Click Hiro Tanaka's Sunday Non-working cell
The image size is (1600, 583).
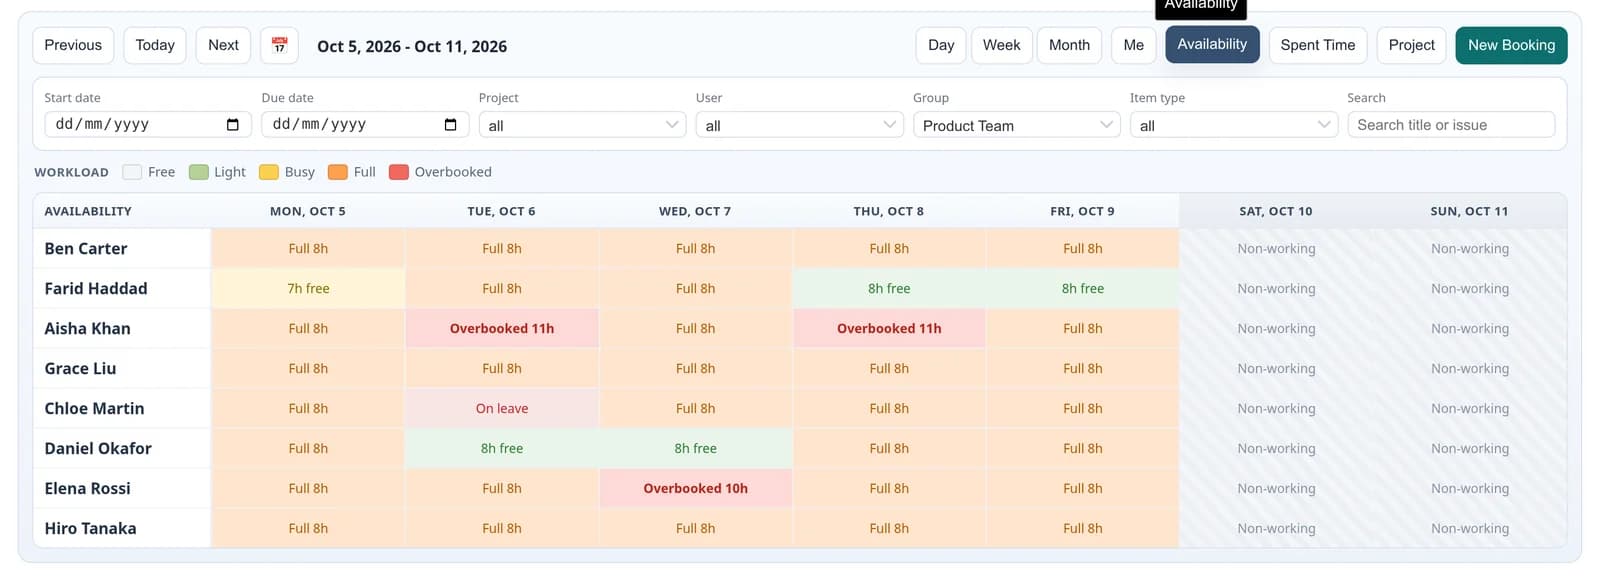(x=1469, y=529)
